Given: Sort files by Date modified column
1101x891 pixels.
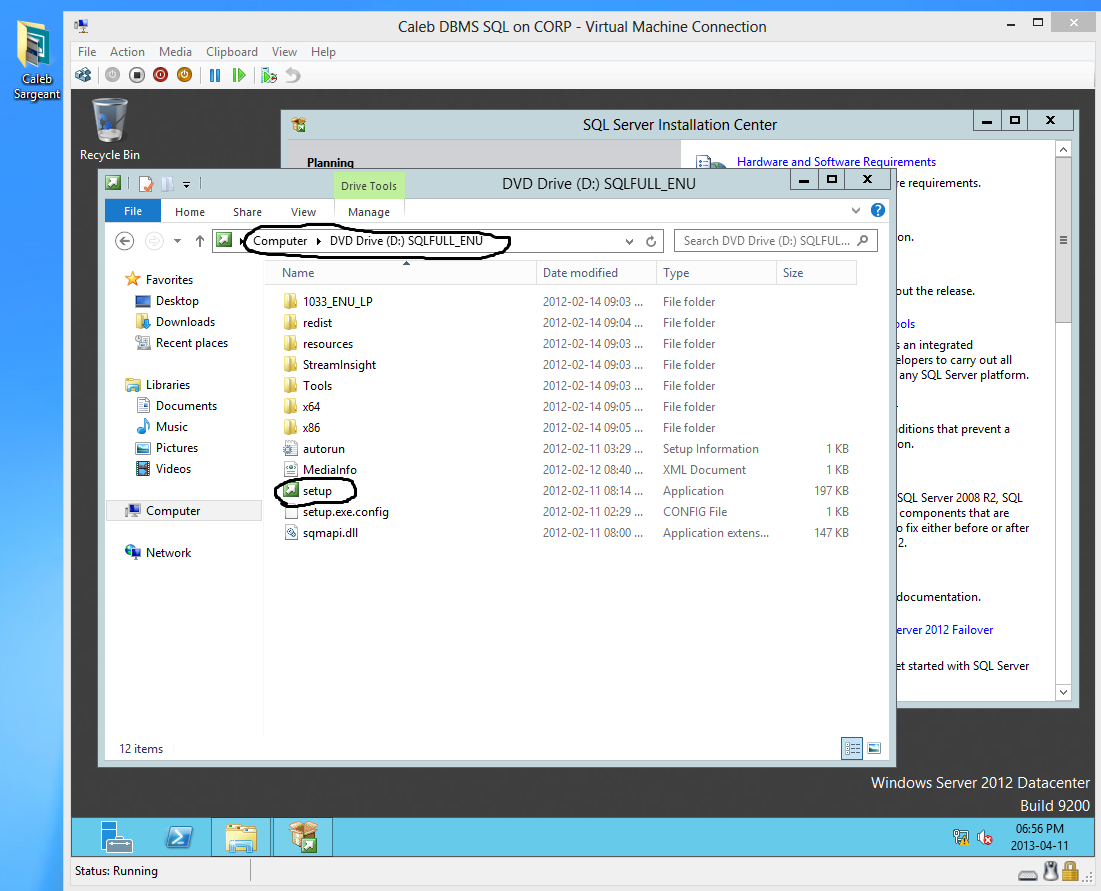Looking at the screenshot, I should click(x=596, y=273).
